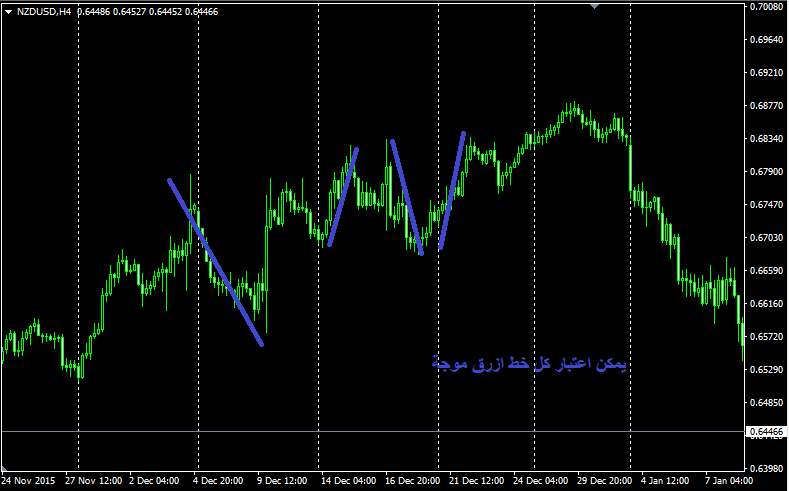The width and height of the screenshot is (789, 491).
Task: Click the 2 Dec 04:00 time label
Action: [x=154, y=481]
